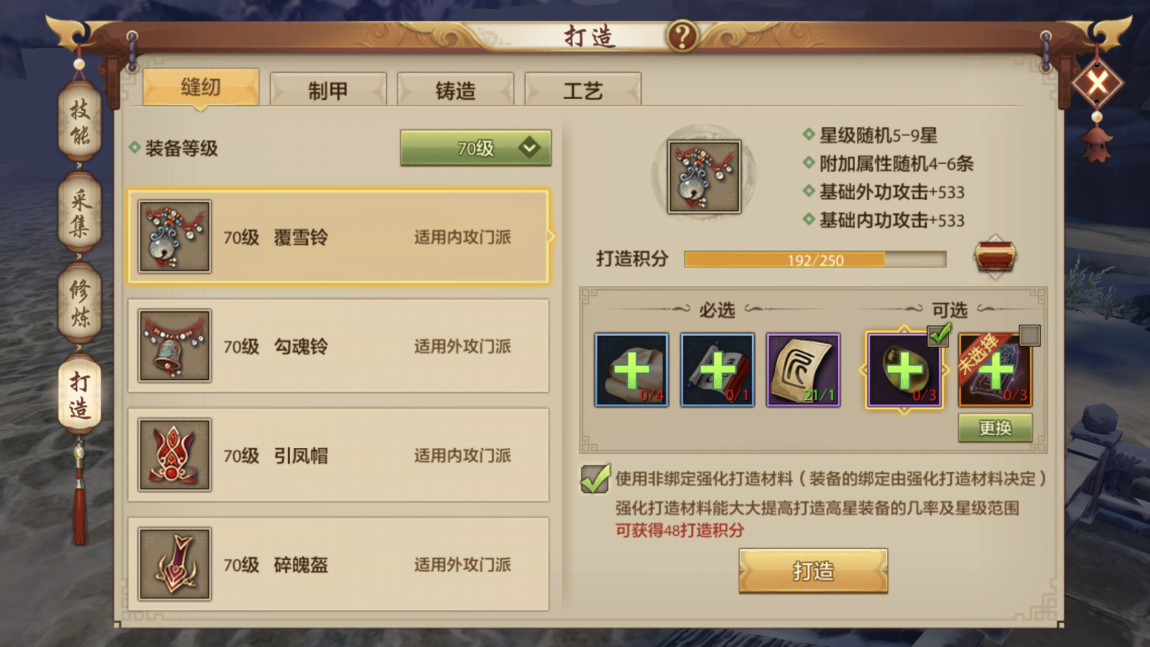1150x647 pixels.
Task: Open the help question mark icon
Action: [681, 35]
